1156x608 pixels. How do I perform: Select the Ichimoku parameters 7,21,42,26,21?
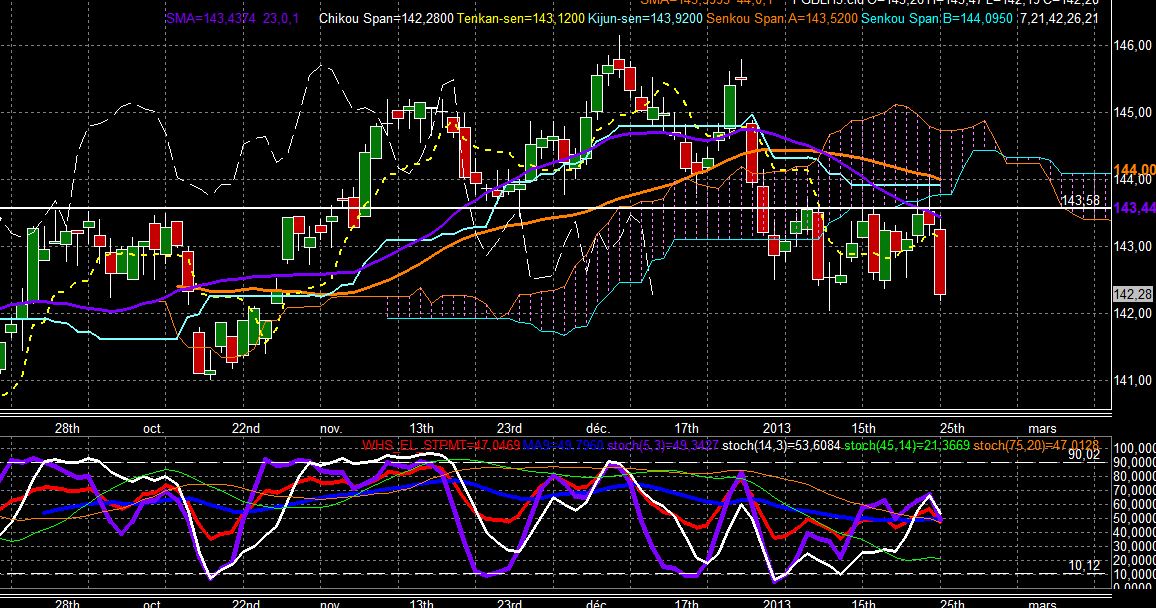[1059, 18]
